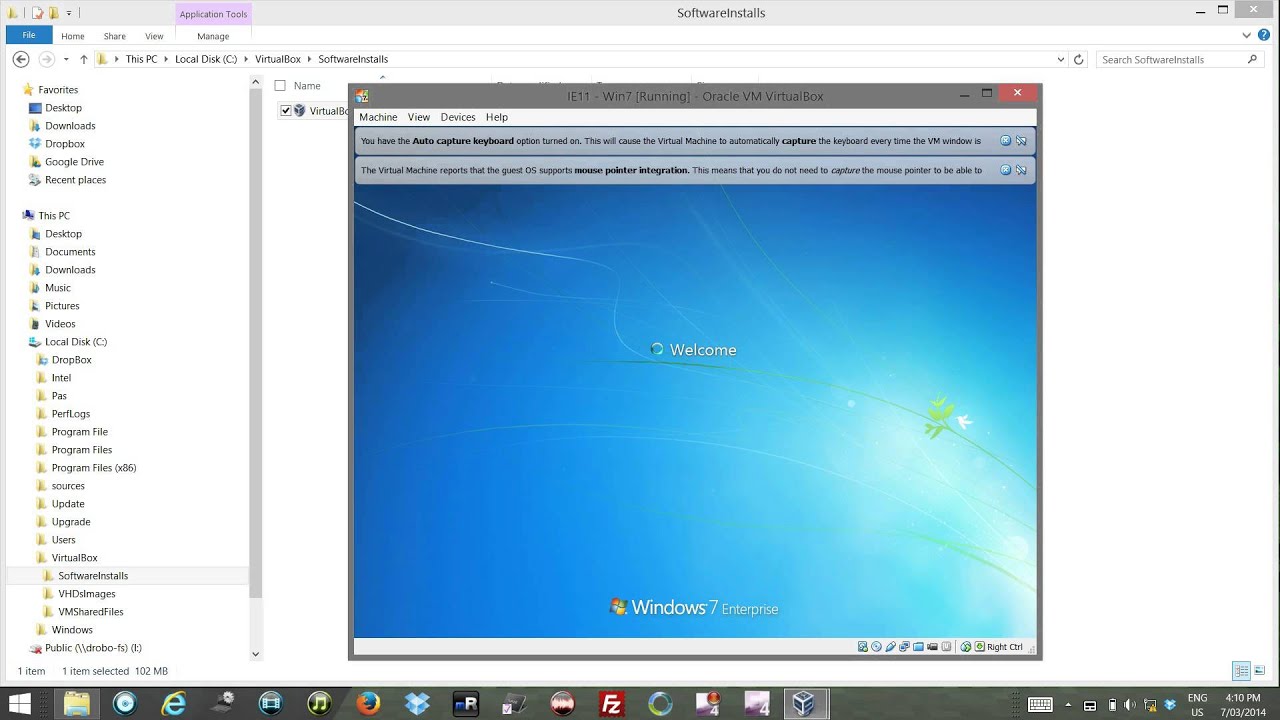
Task: Refresh the SoftwareInstalls folder view
Action: 1078,59
